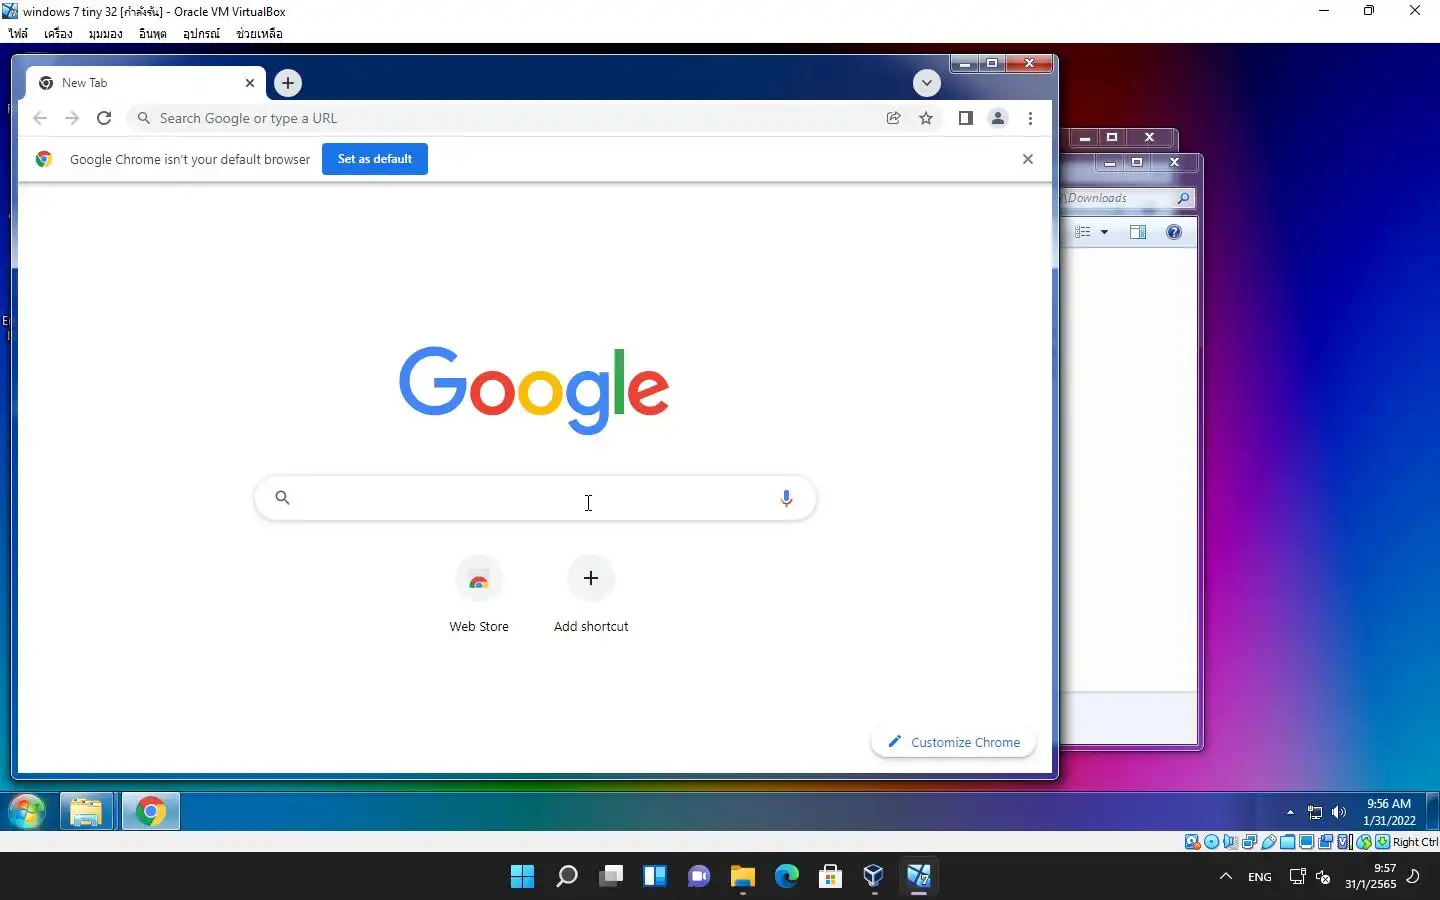Click the VirtualBox CPU virtualization status icon
This screenshot has height=900, width=1440.
1344,842
